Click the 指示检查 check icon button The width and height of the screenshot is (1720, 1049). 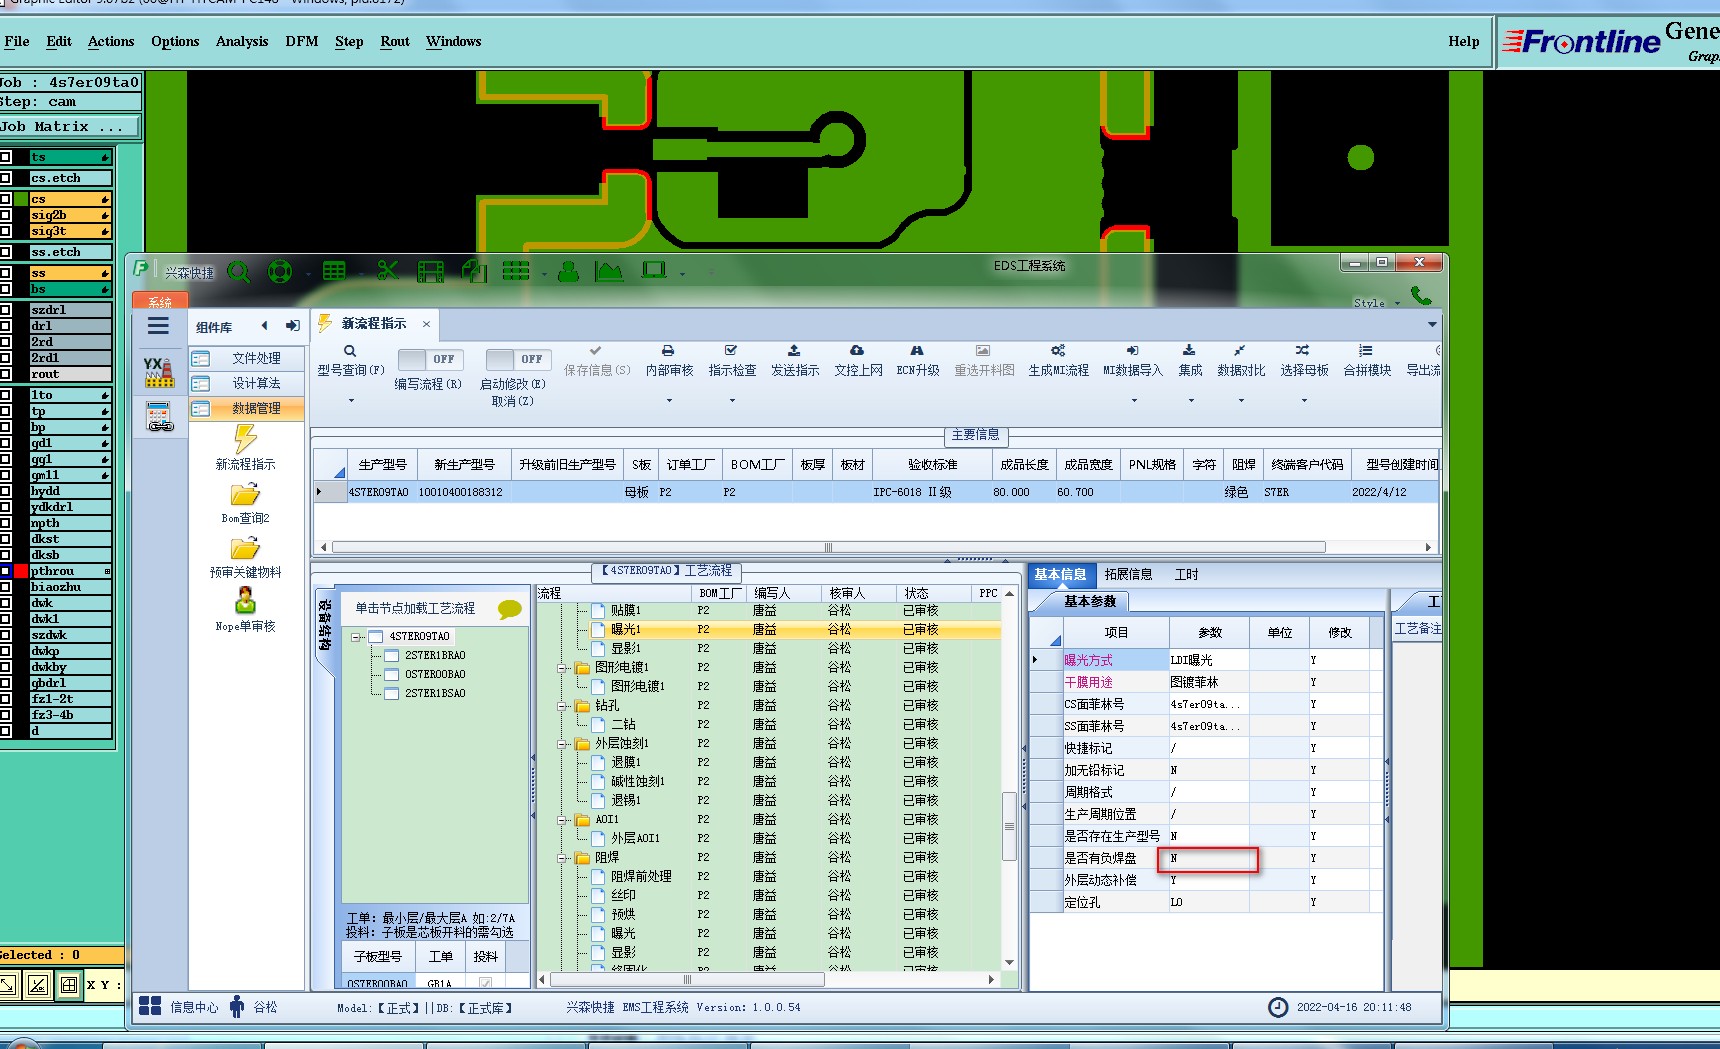732,361
